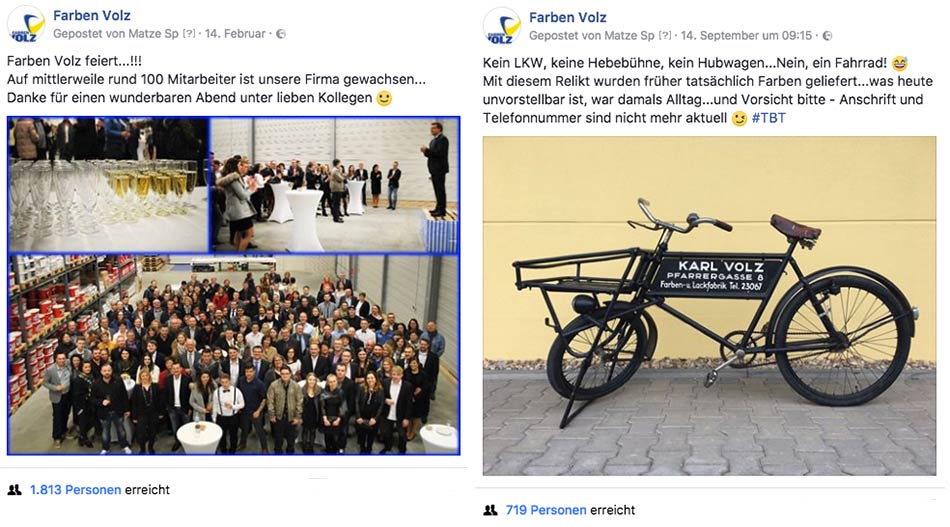Screen dimensions: 950x527
Task: Open the Farben Volz logo in left post
Action: (25, 25)
